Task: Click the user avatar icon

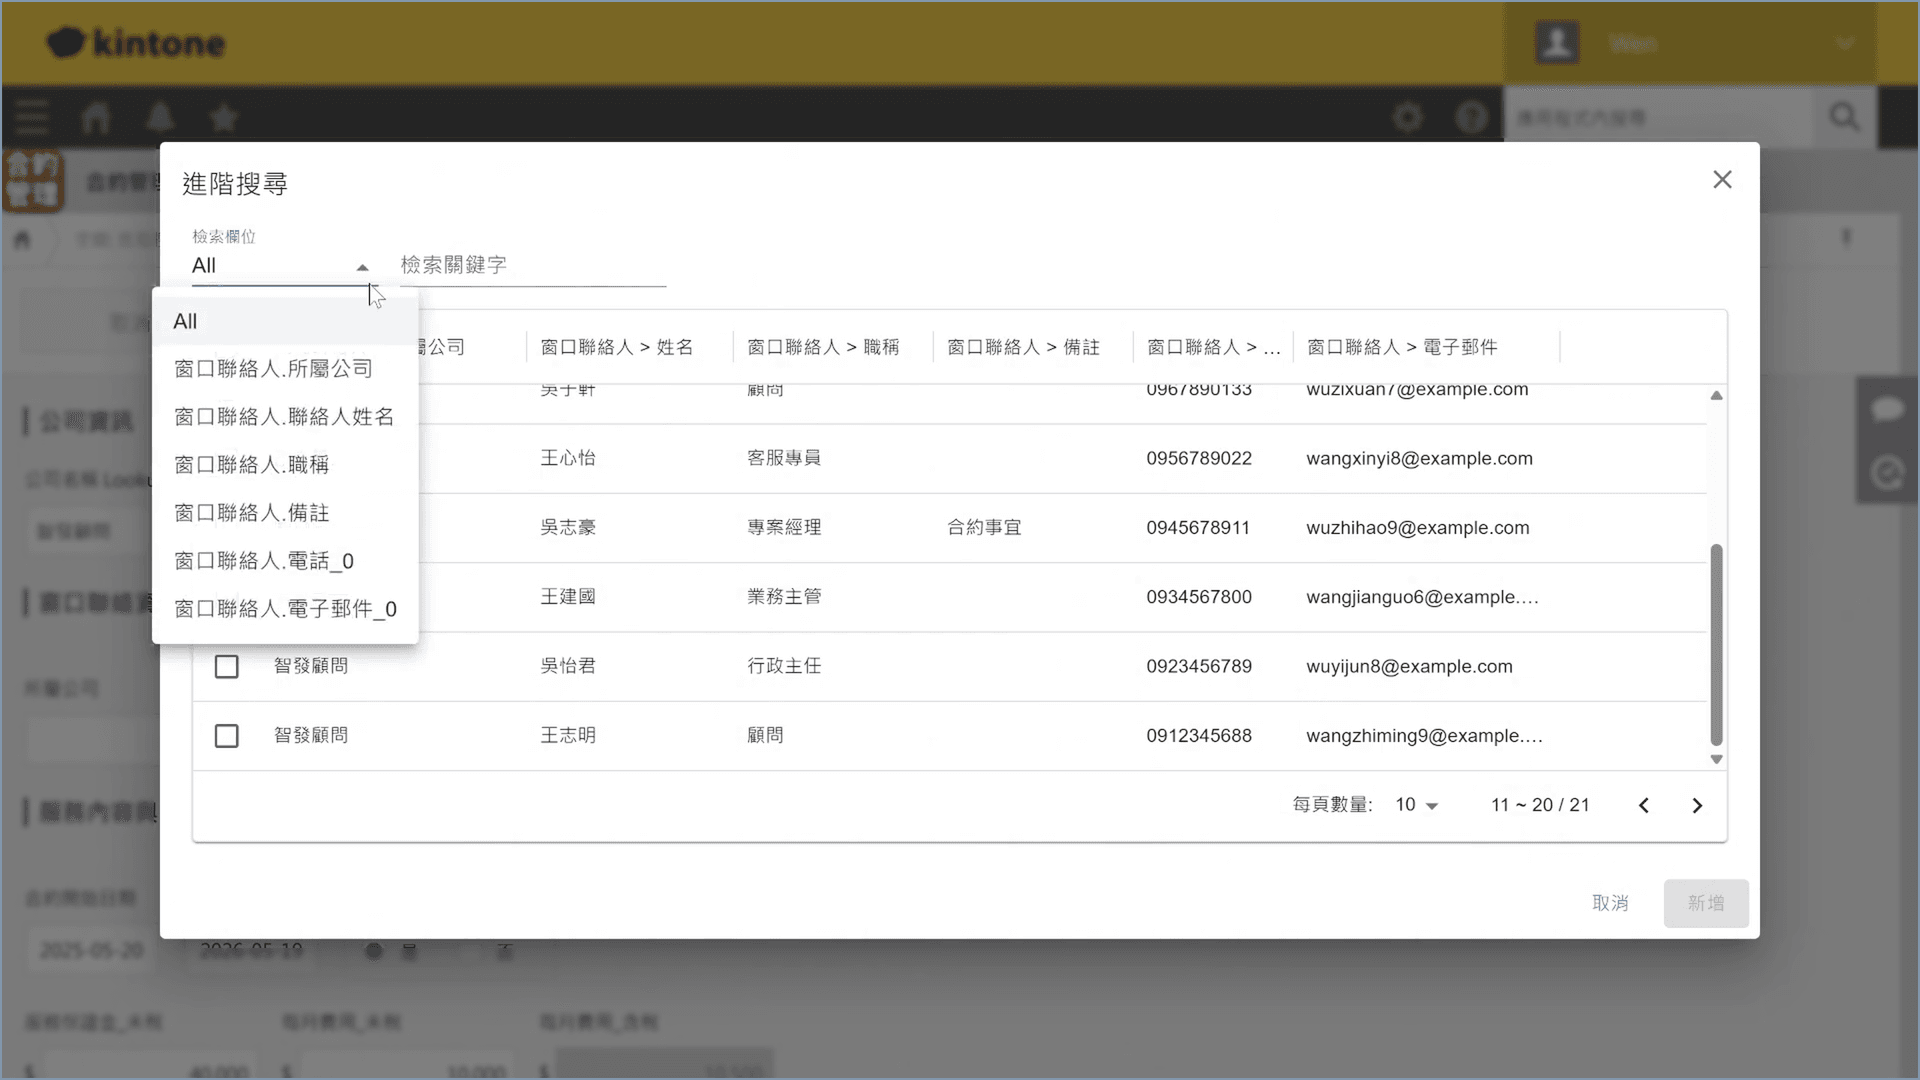Action: [1557, 42]
